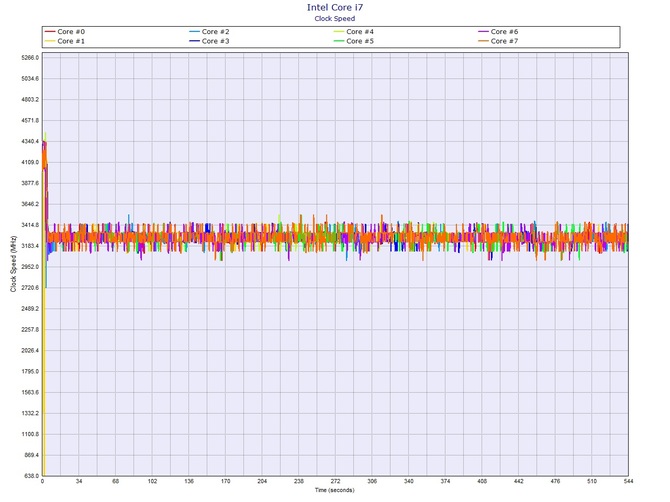Click the 136 second x-axis tick
The height and width of the screenshot is (502, 670).
[189, 481]
